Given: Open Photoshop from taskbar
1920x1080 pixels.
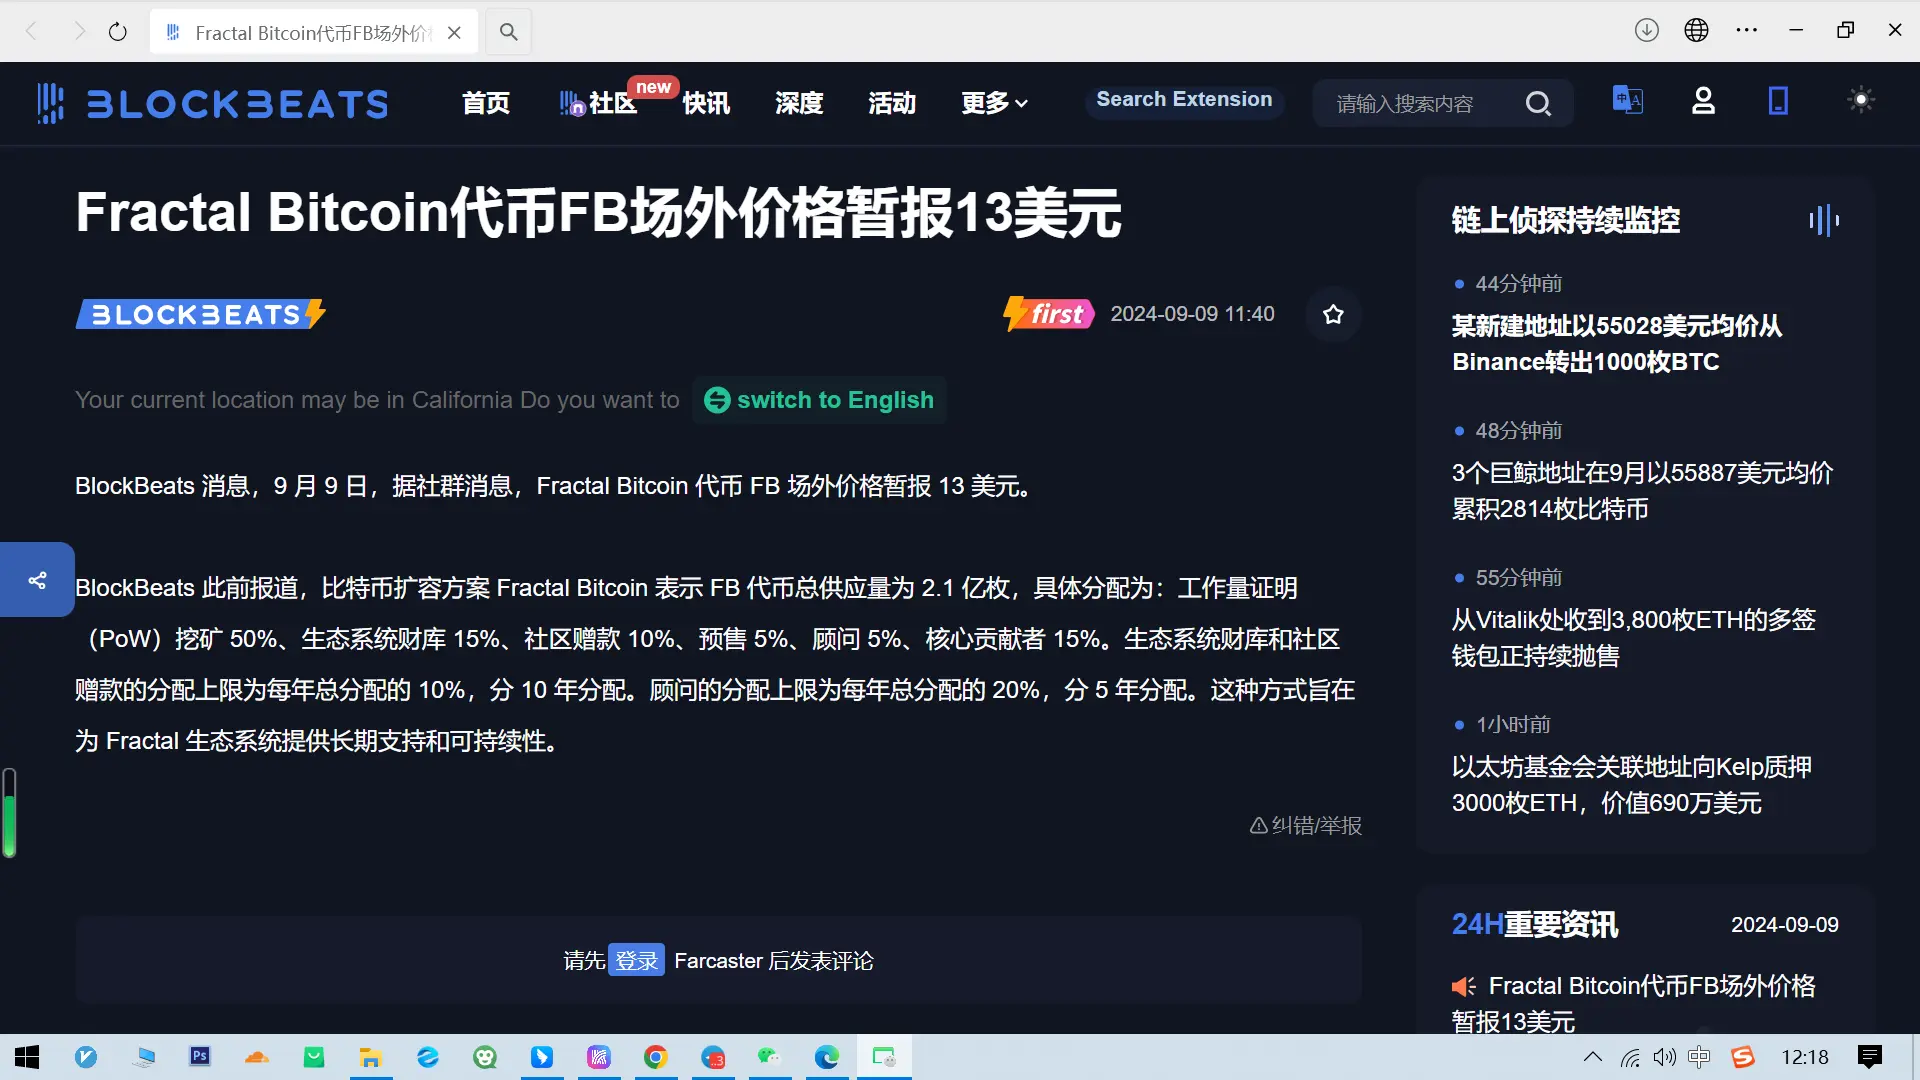Looking at the screenshot, I should click(200, 1057).
